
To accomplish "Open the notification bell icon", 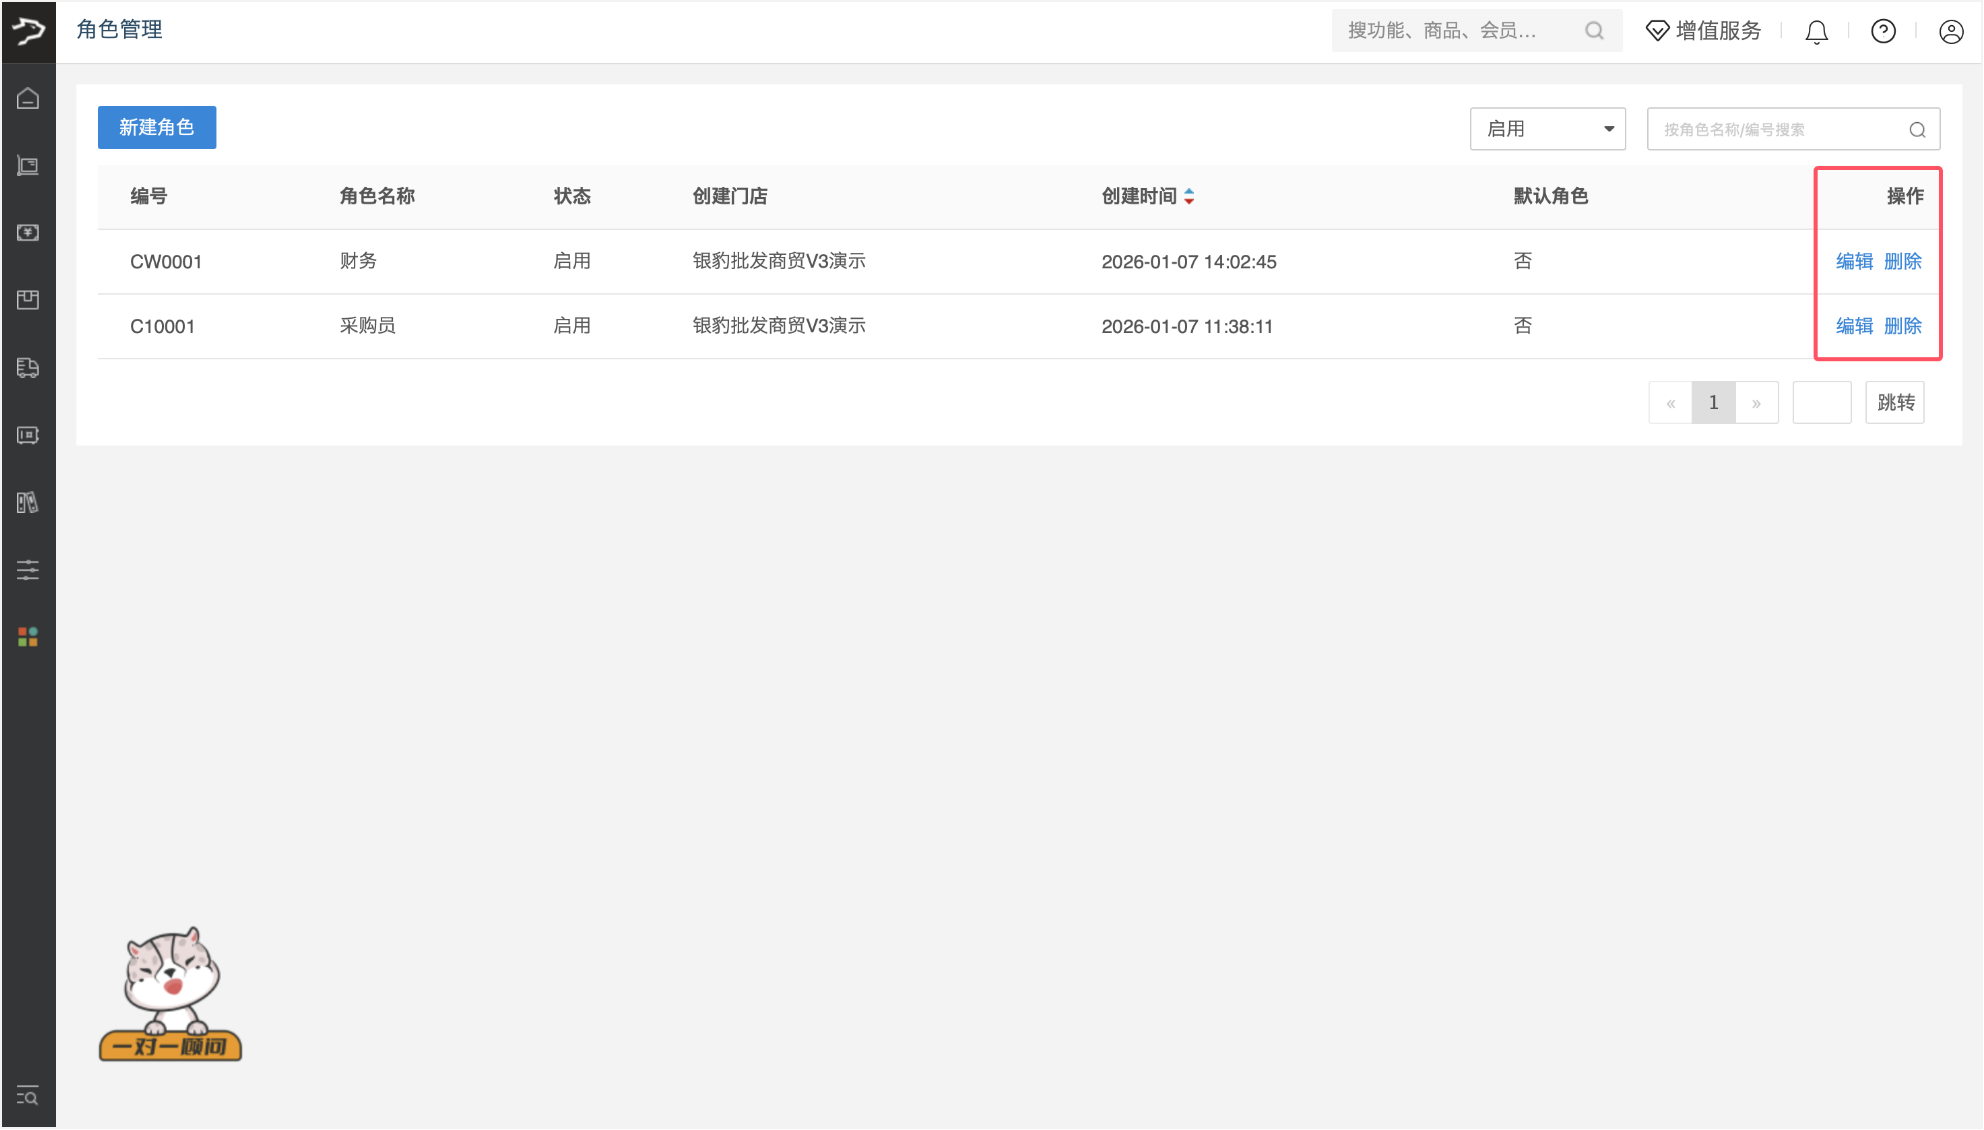I will point(1816,32).
